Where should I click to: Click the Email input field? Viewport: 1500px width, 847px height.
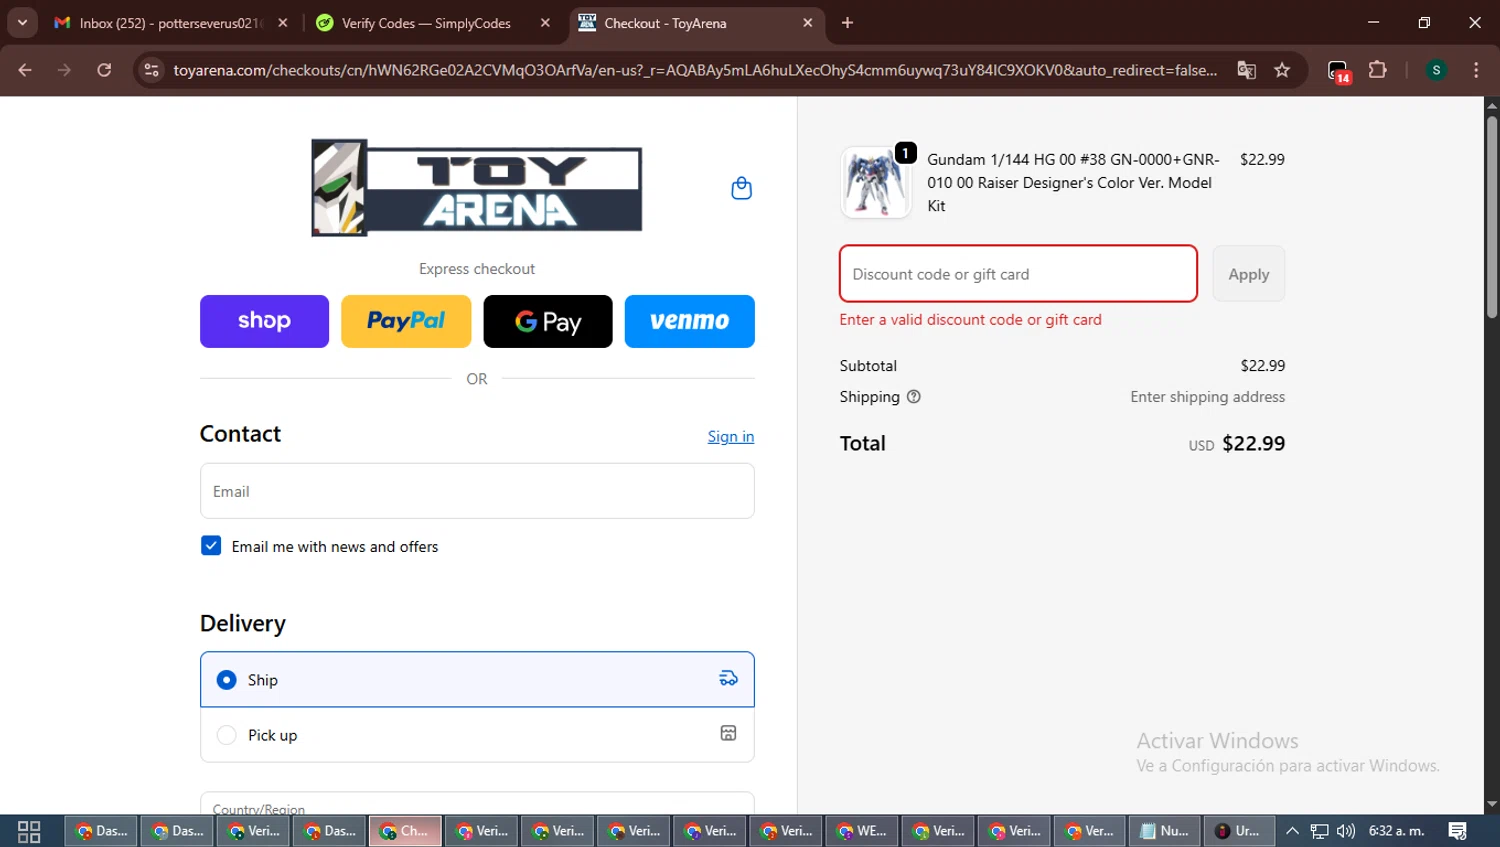[477, 491]
